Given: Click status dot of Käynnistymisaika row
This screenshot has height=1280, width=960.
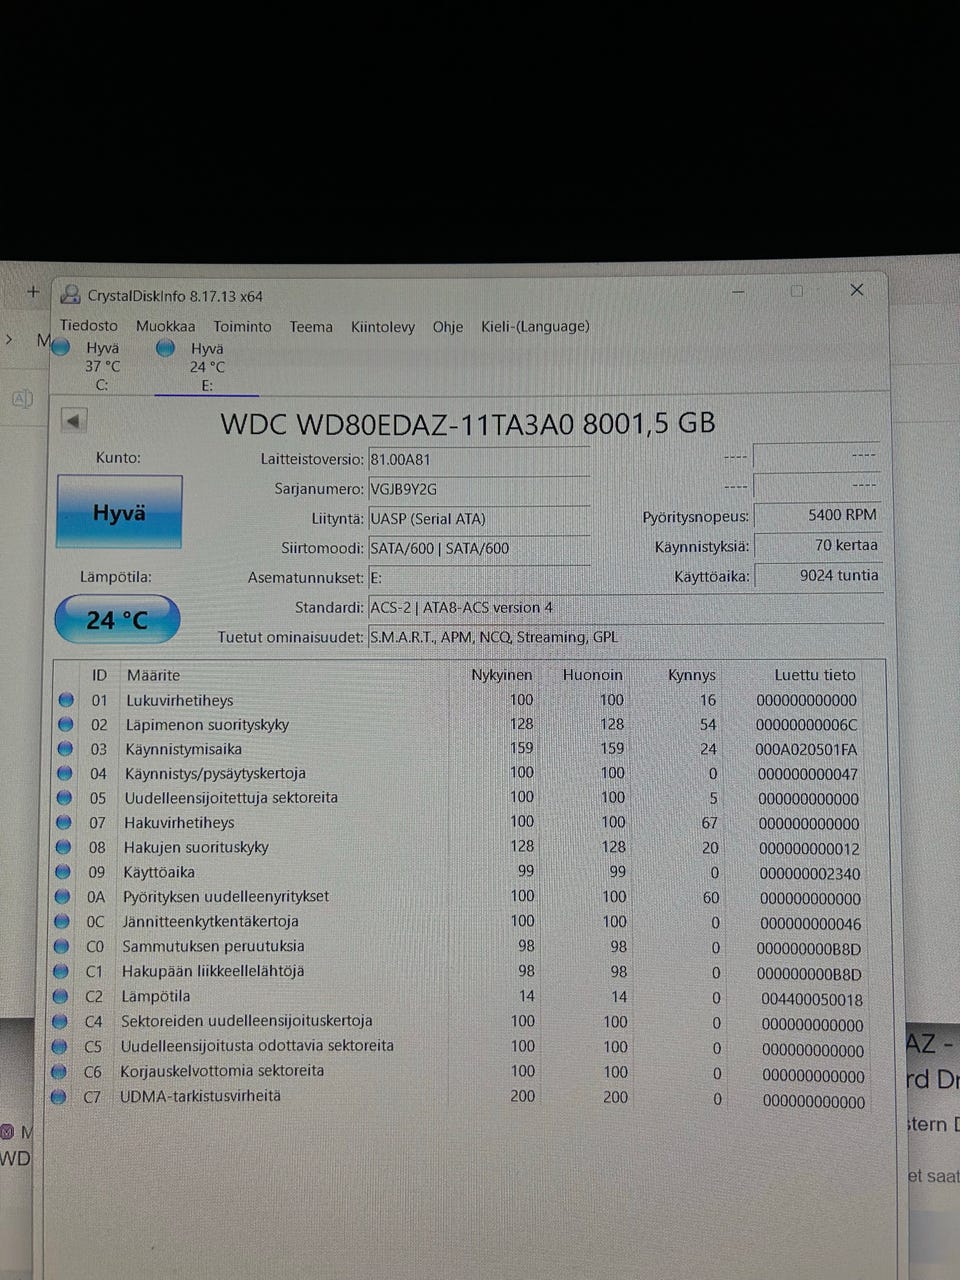Looking at the screenshot, I should (66, 748).
